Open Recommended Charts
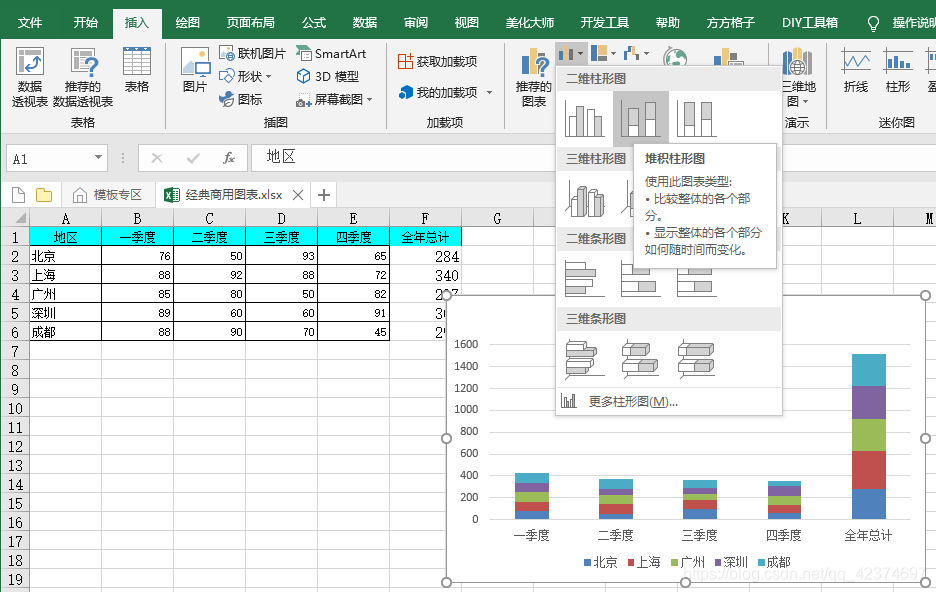Image resolution: width=936 pixels, height=592 pixels. coord(534,78)
